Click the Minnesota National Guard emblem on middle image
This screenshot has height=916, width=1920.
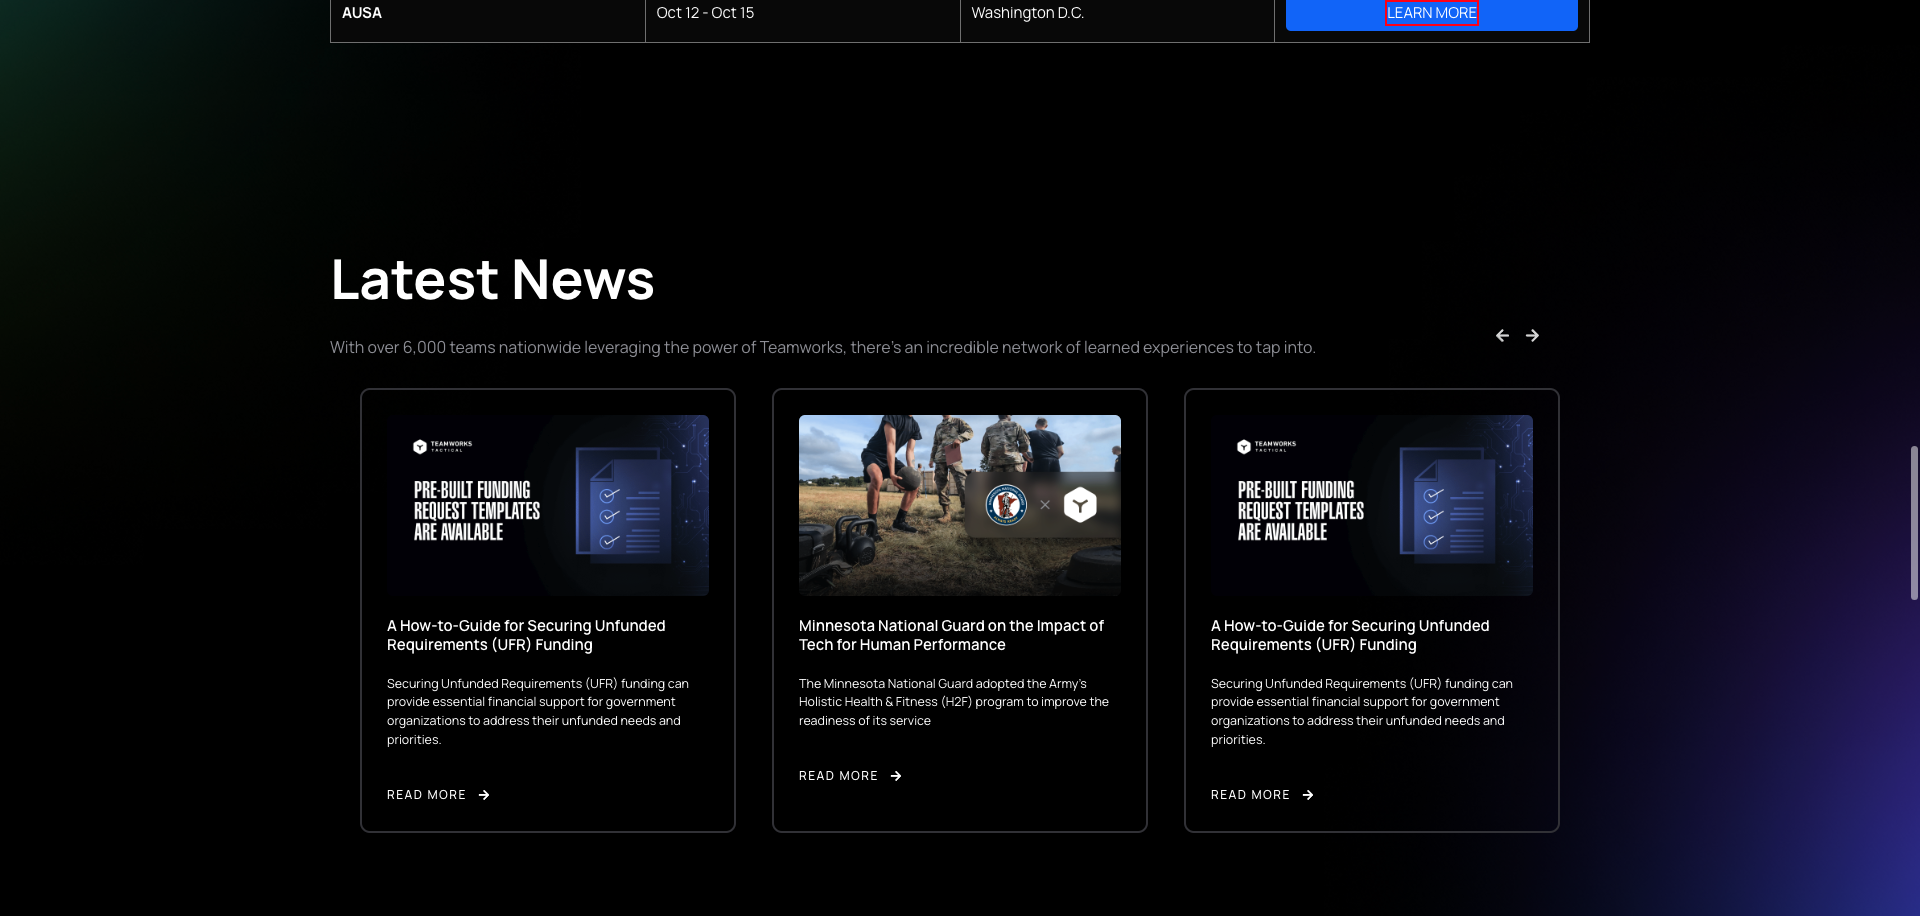click(x=1007, y=505)
